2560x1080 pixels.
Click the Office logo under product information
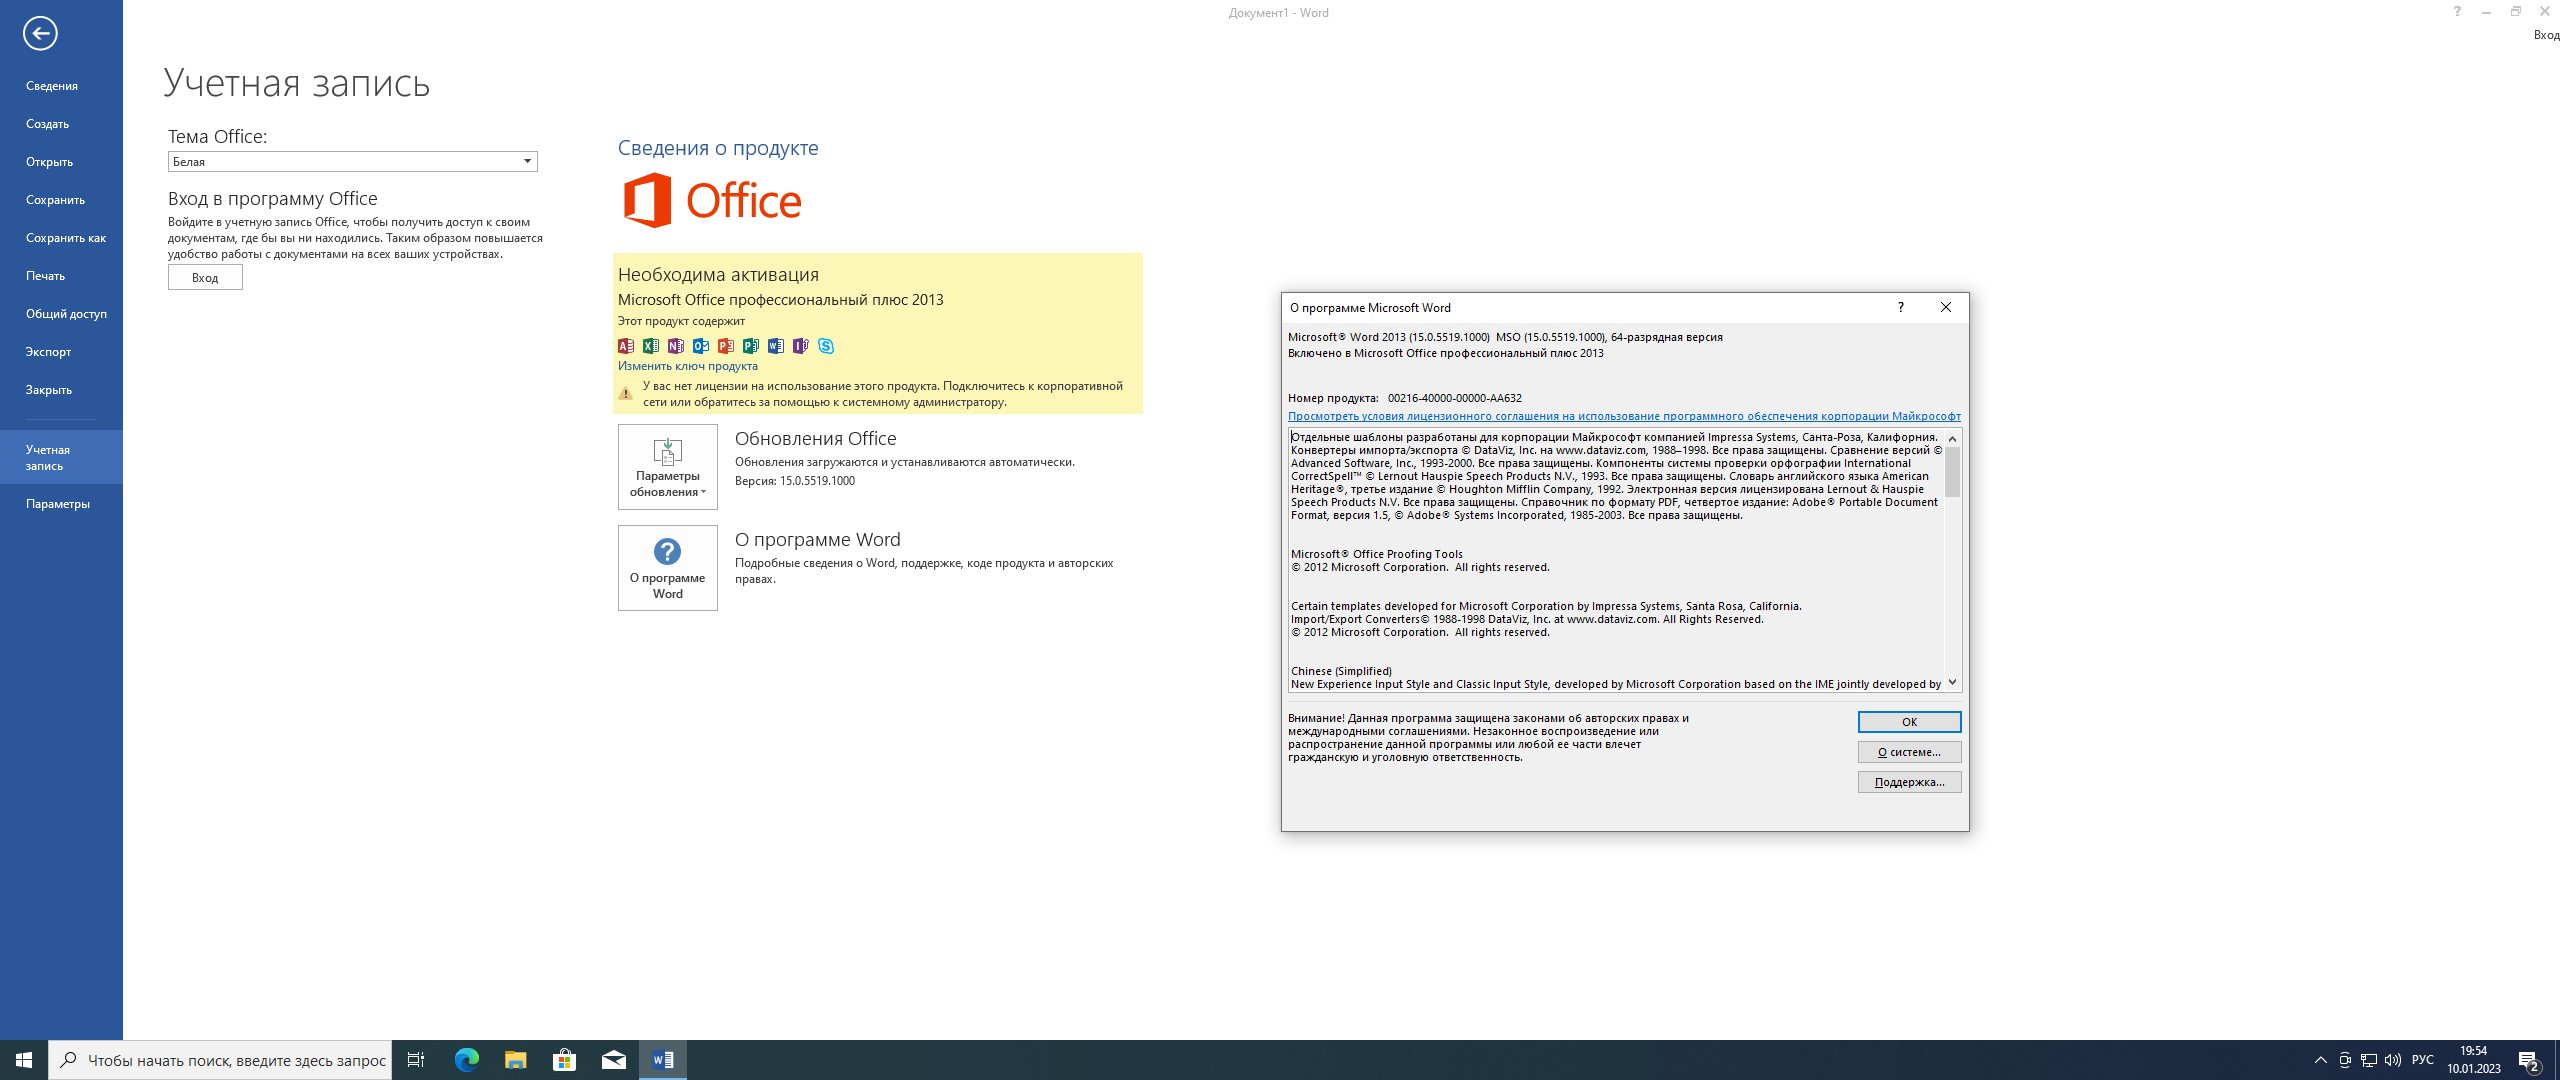[x=712, y=200]
